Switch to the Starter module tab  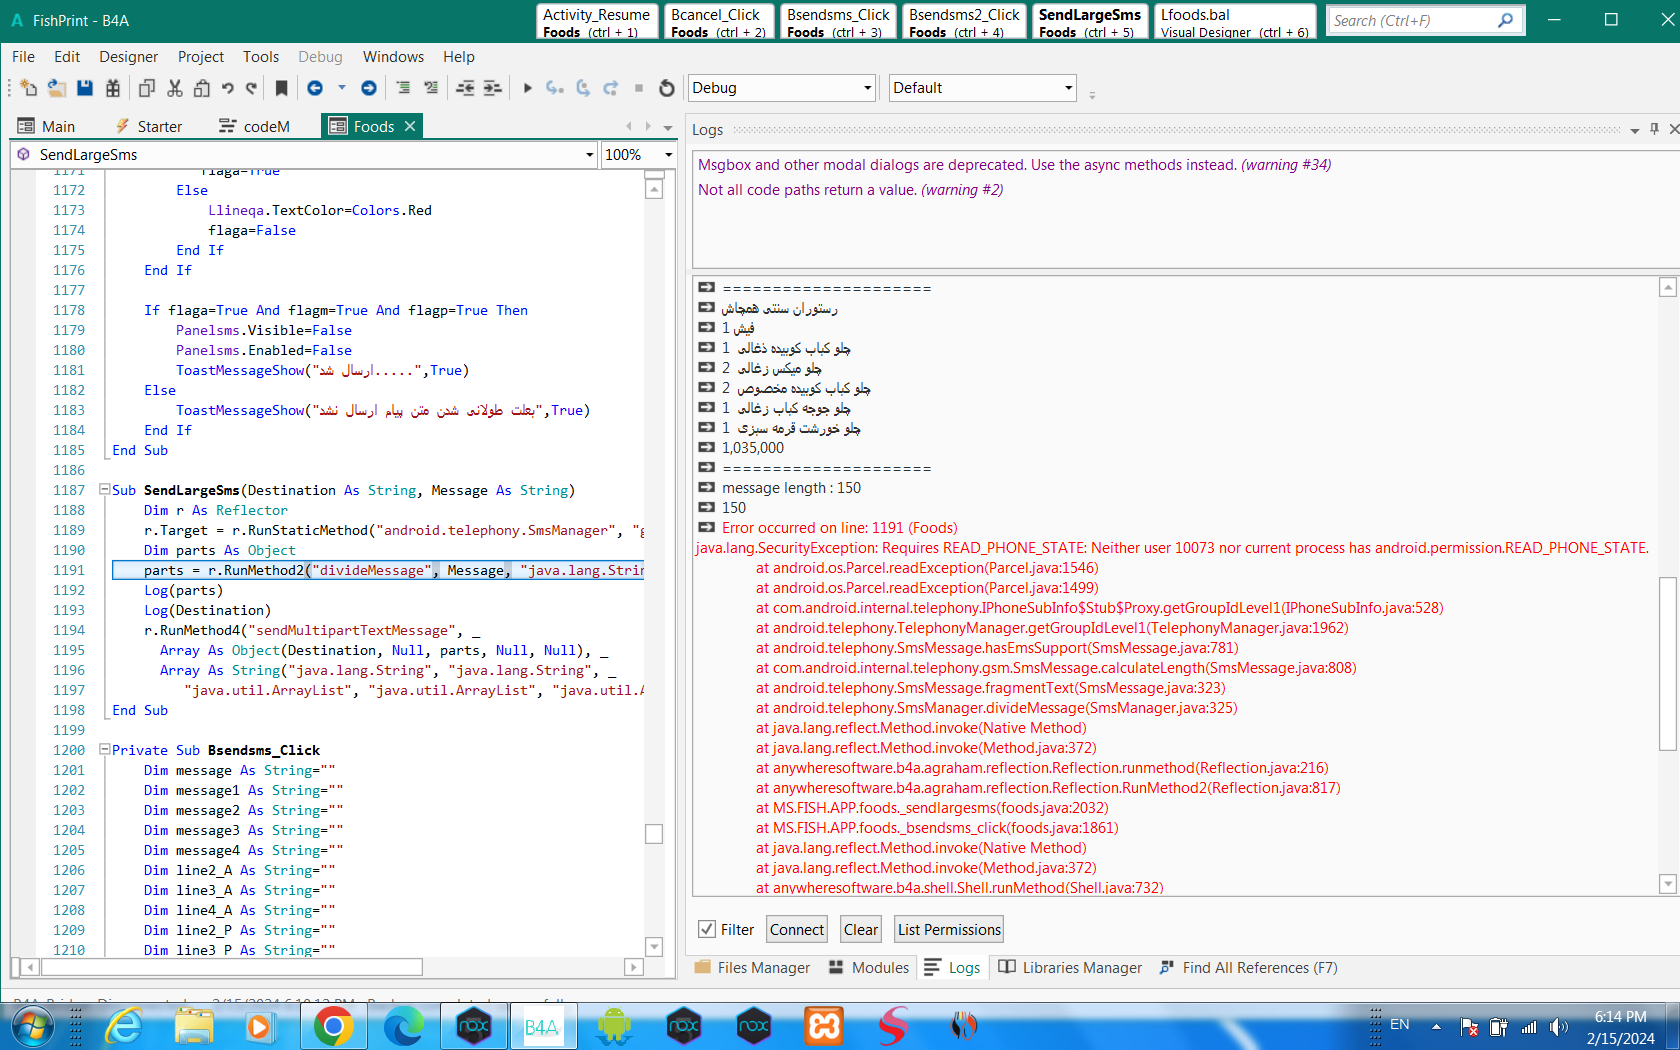pyautogui.click(x=150, y=126)
